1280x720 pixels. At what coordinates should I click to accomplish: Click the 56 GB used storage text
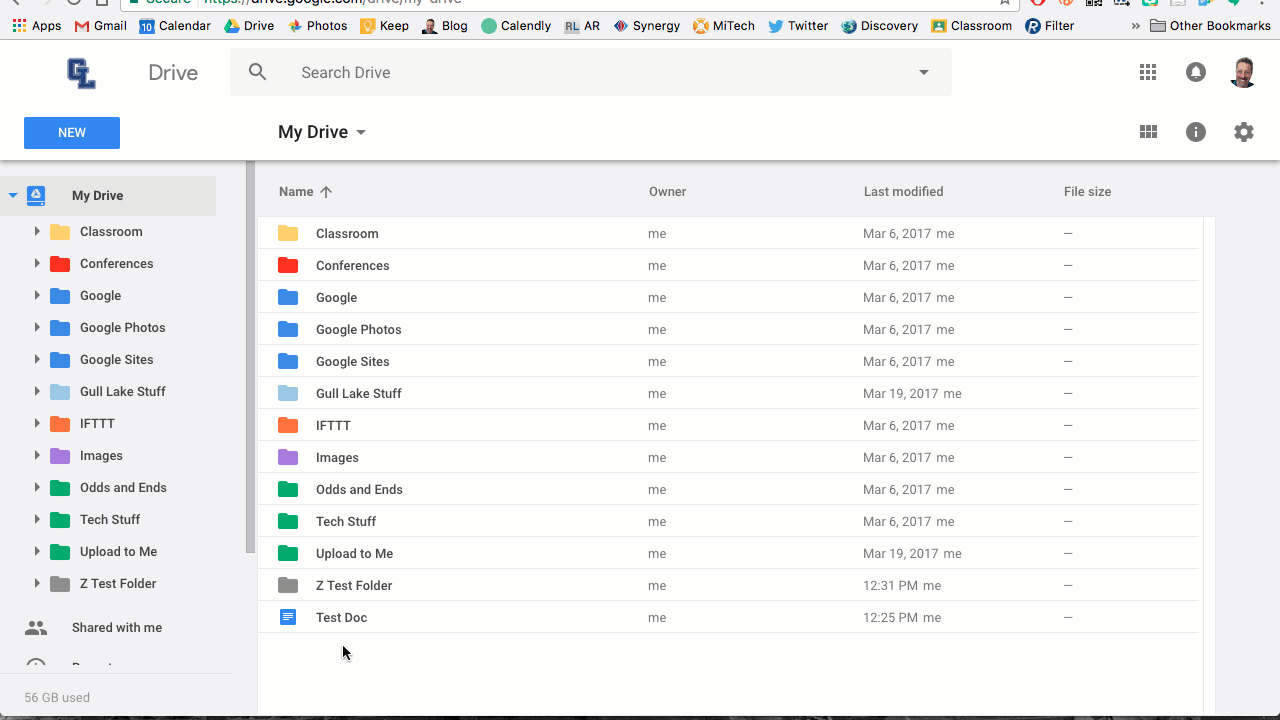57,698
